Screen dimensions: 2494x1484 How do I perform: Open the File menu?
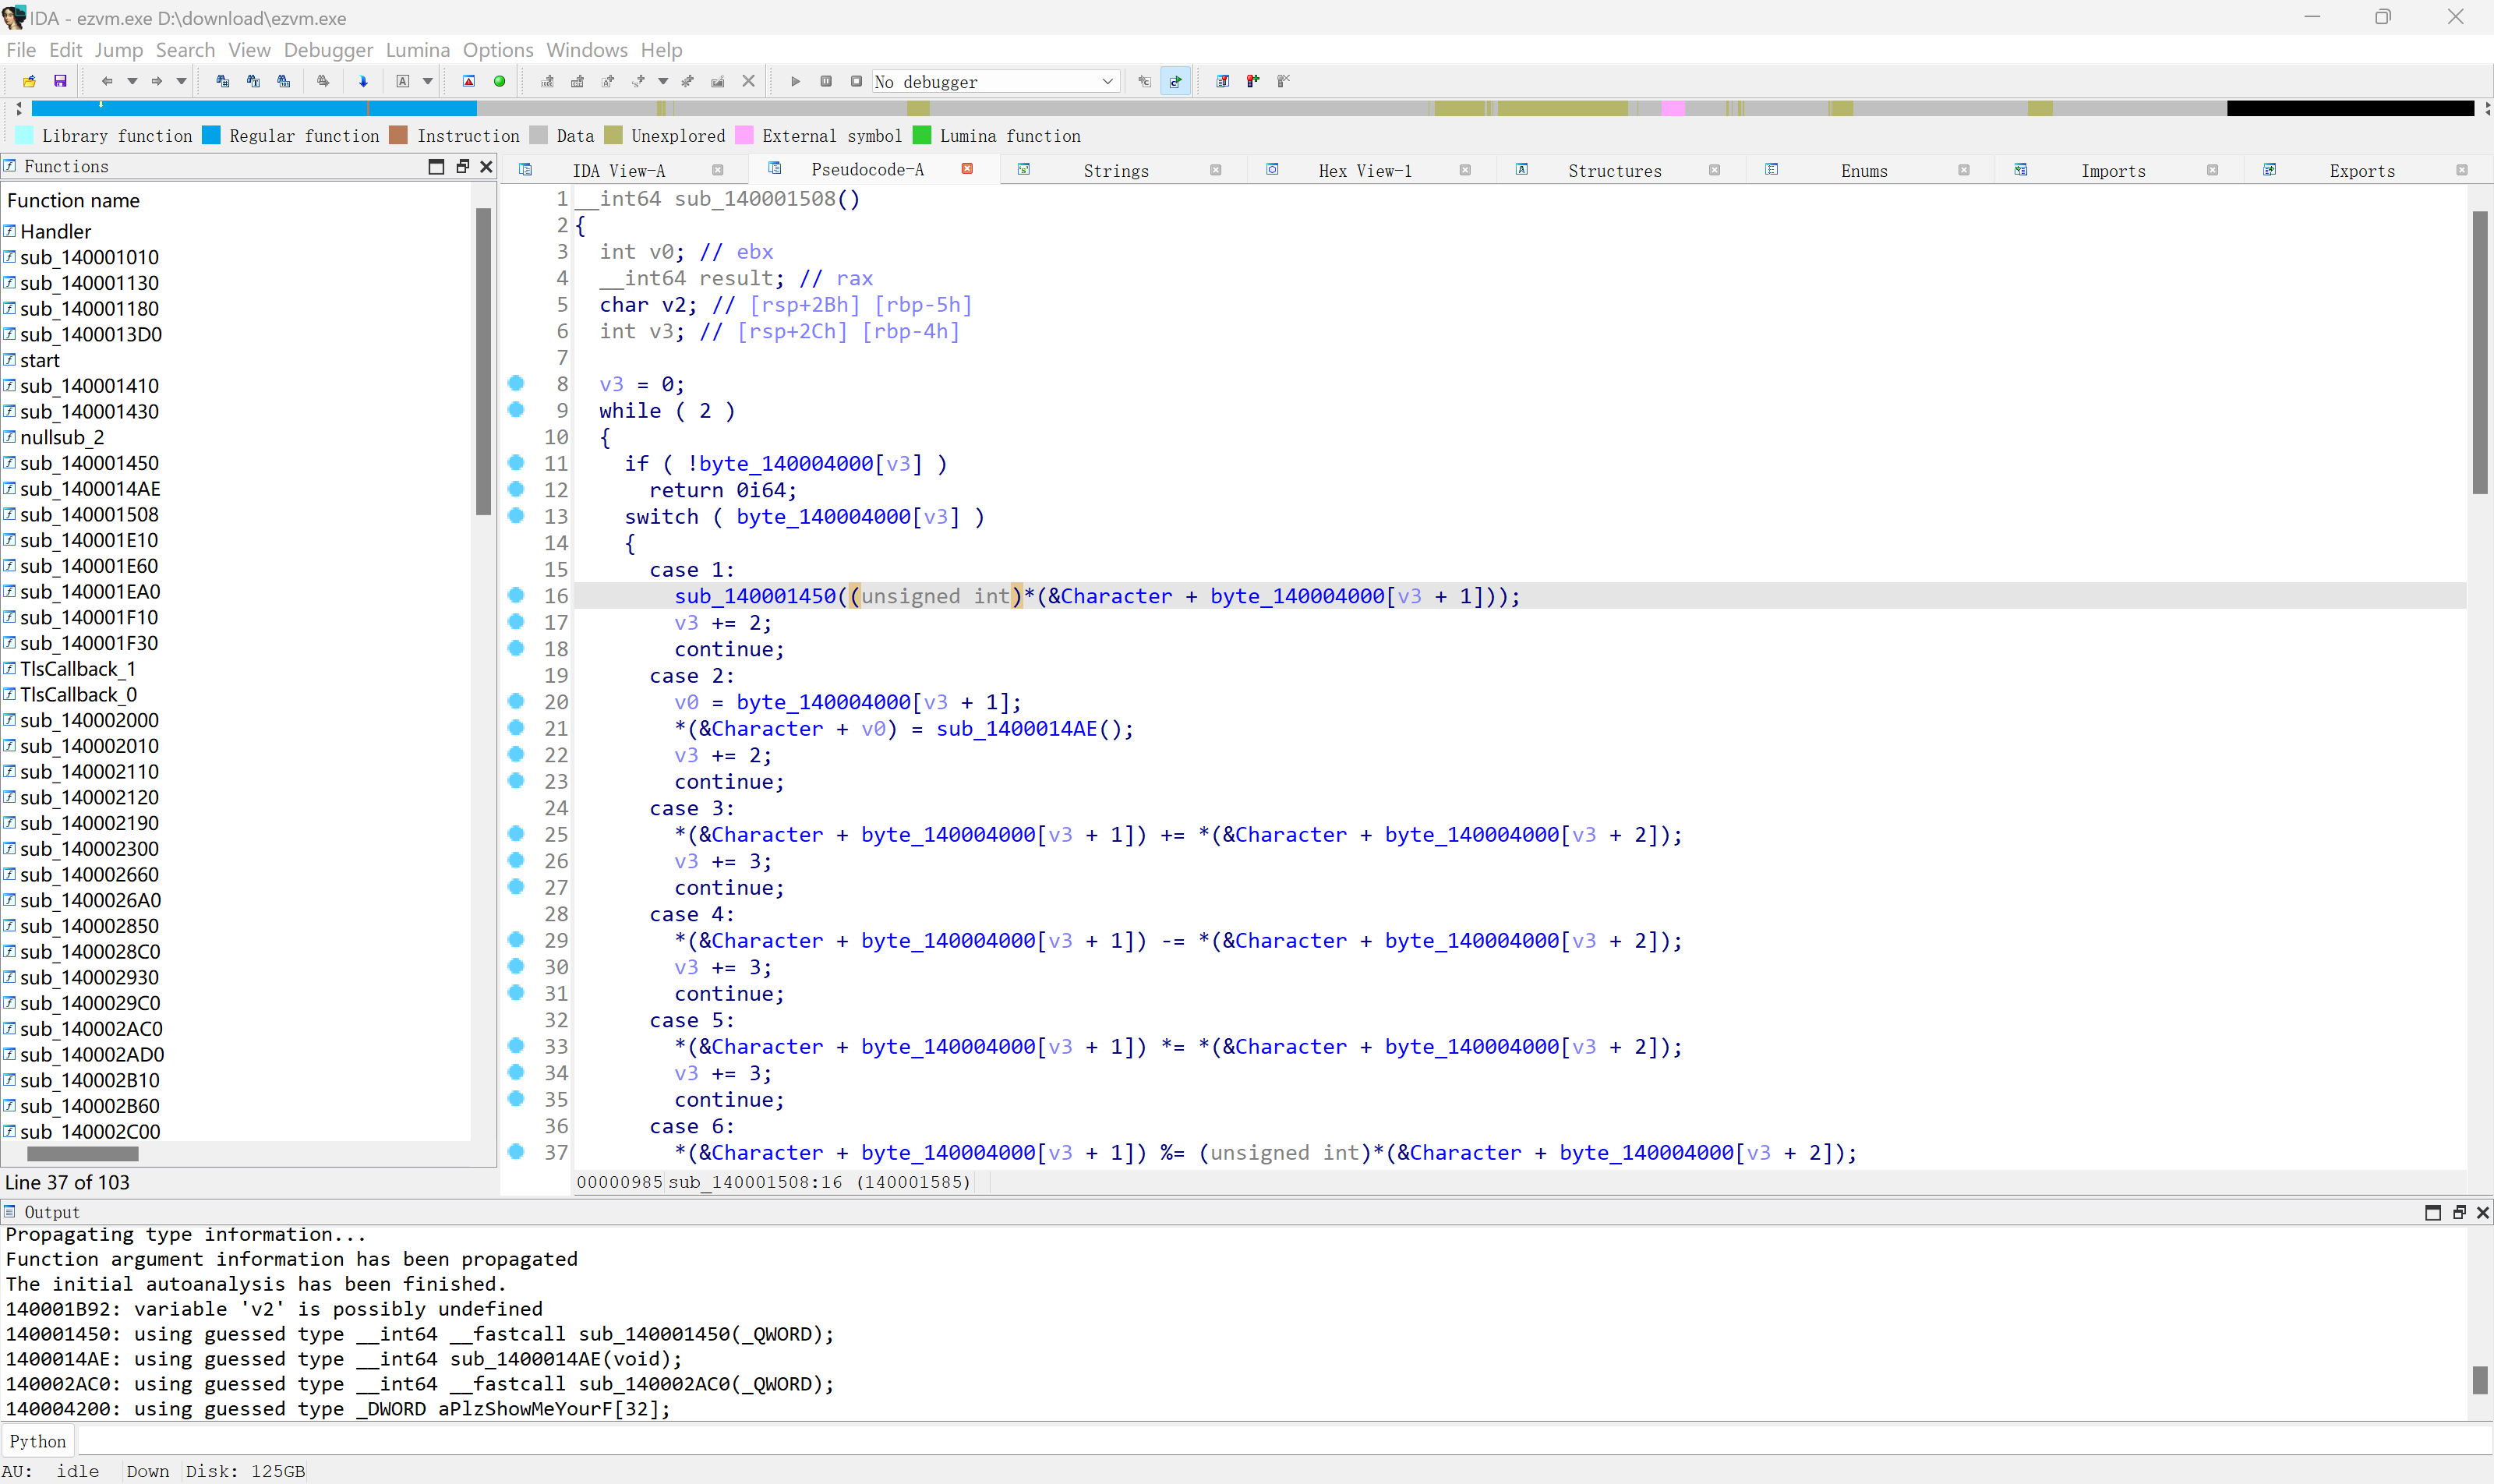click(21, 50)
